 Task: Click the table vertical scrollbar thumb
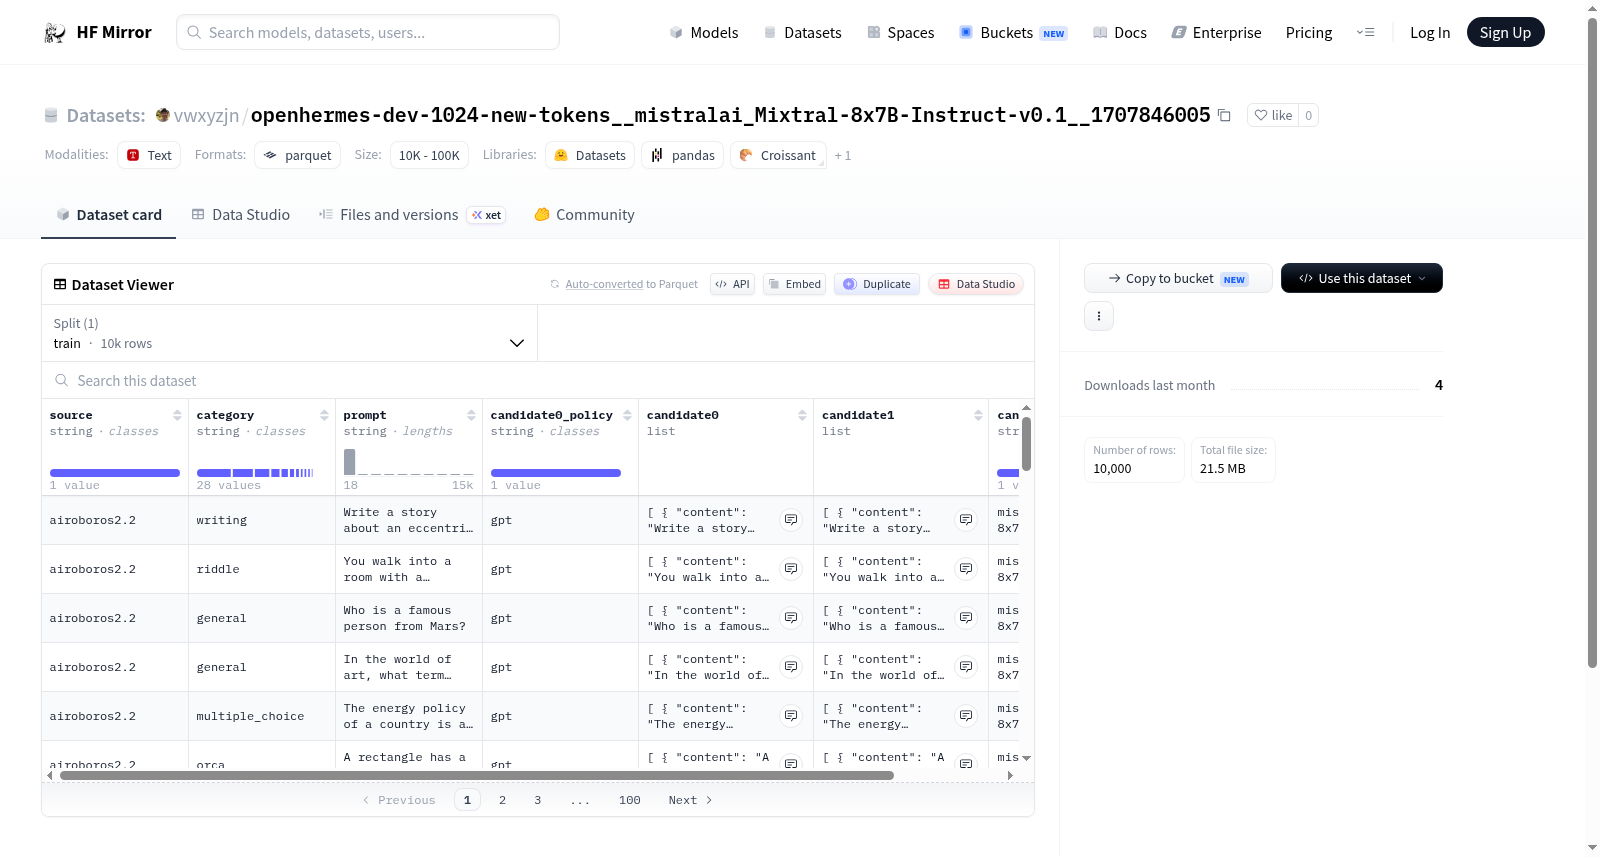point(1026,443)
